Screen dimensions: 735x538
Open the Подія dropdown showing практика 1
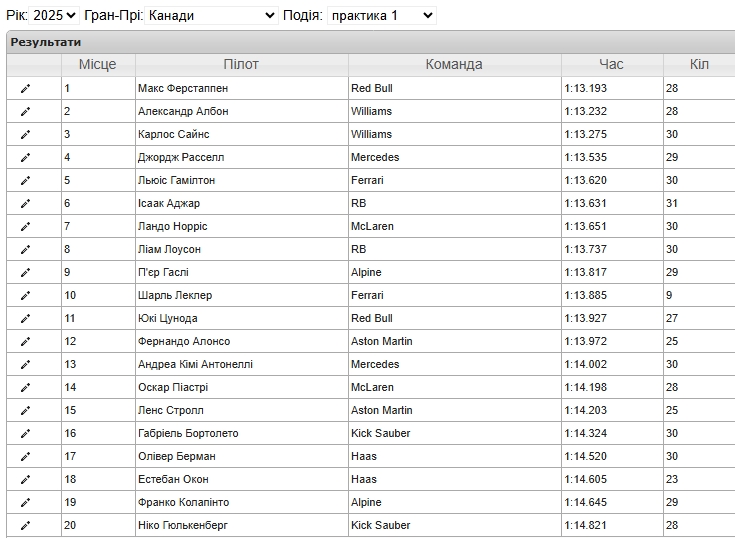click(382, 15)
